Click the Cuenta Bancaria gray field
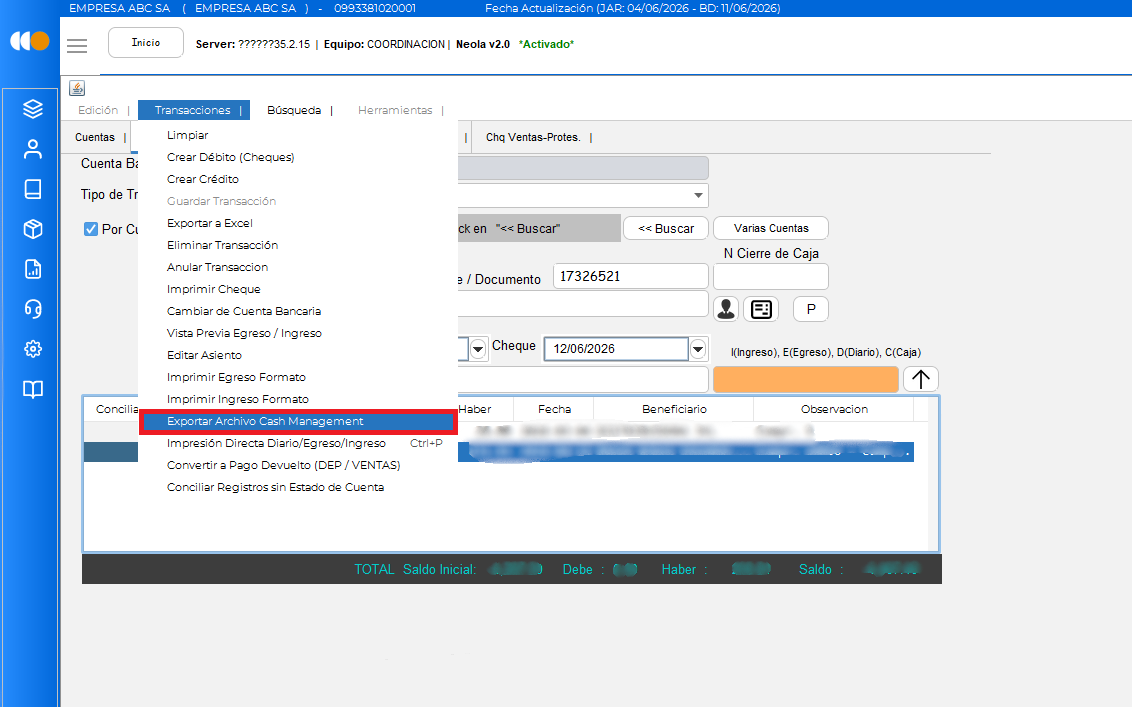This screenshot has width=1132, height=707. 583,168
